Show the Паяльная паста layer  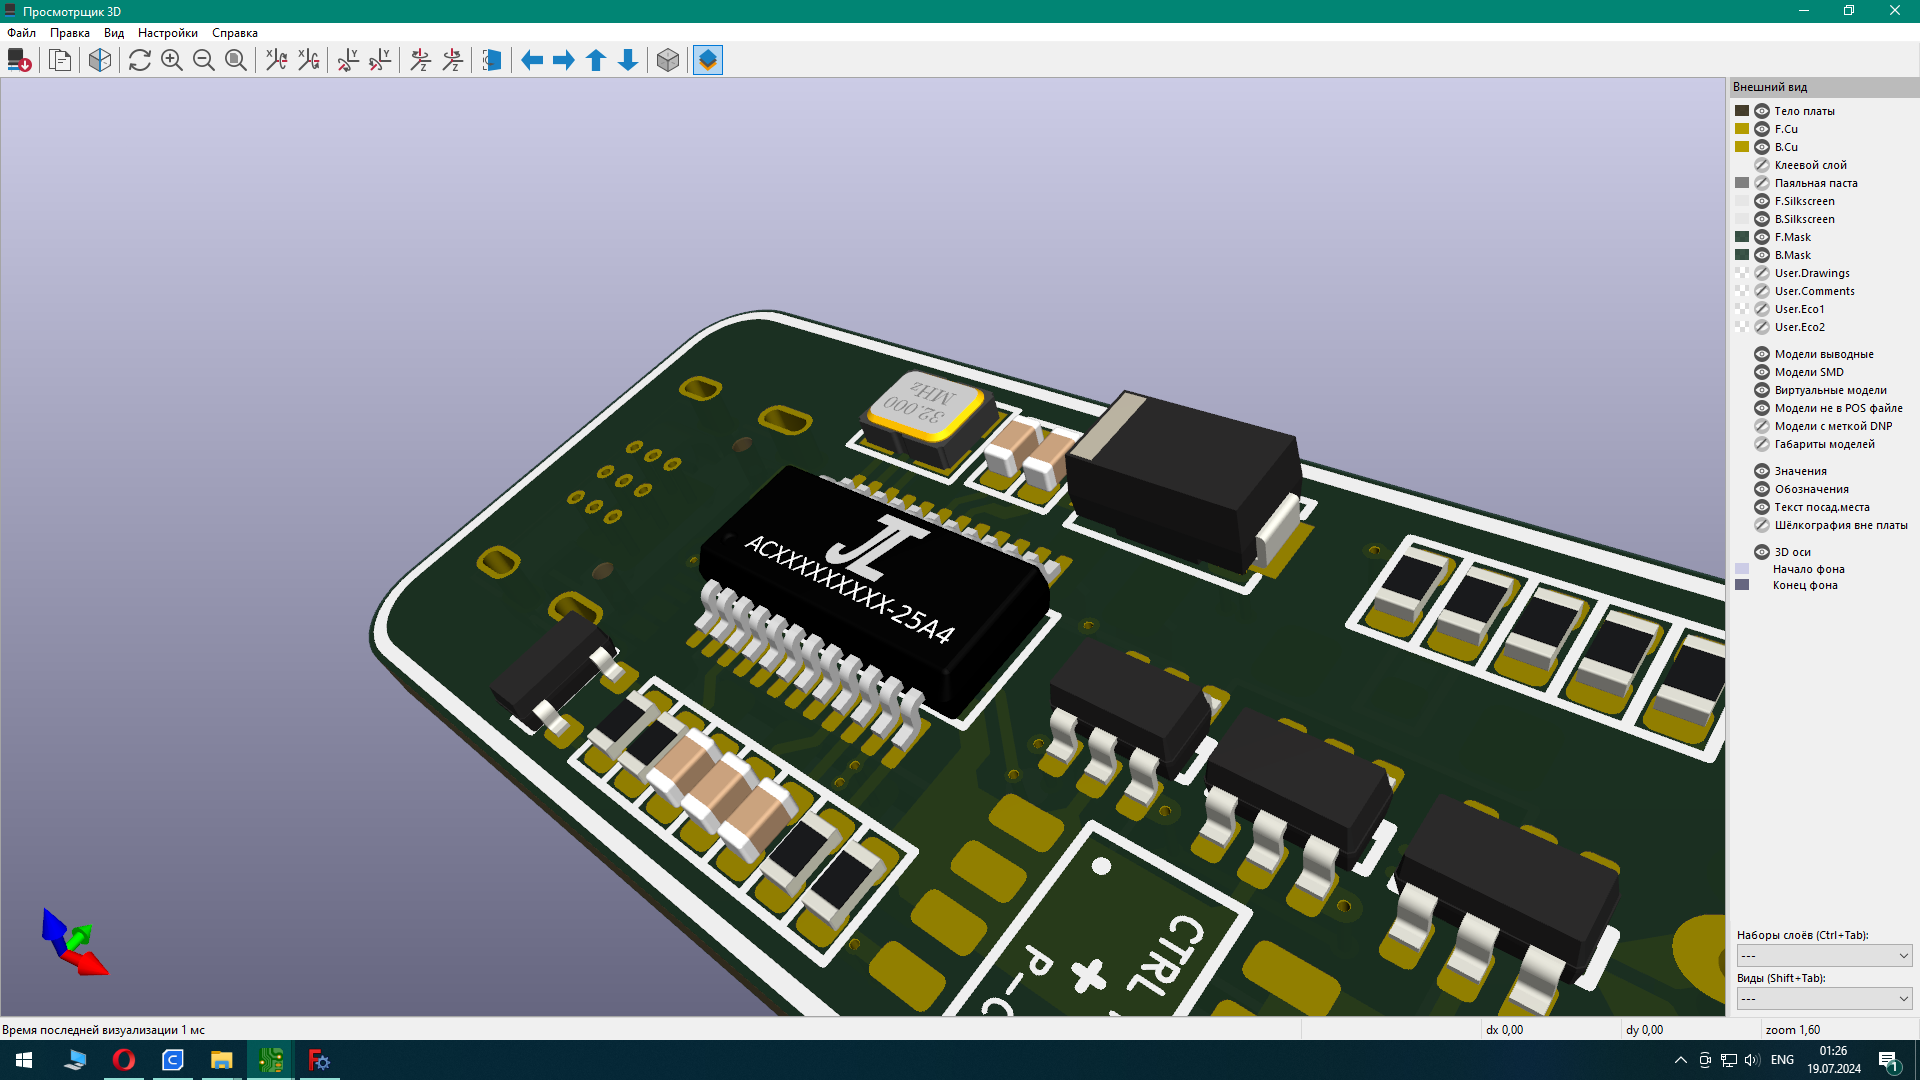point(1762,183)
